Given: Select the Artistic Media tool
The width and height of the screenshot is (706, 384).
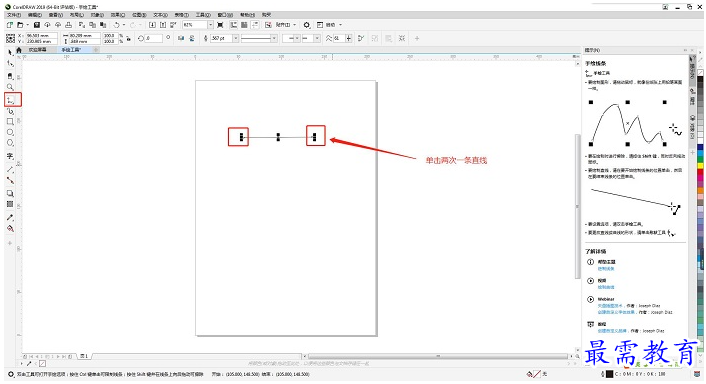Looking at the screenshot, I should (x=10, y=111).
